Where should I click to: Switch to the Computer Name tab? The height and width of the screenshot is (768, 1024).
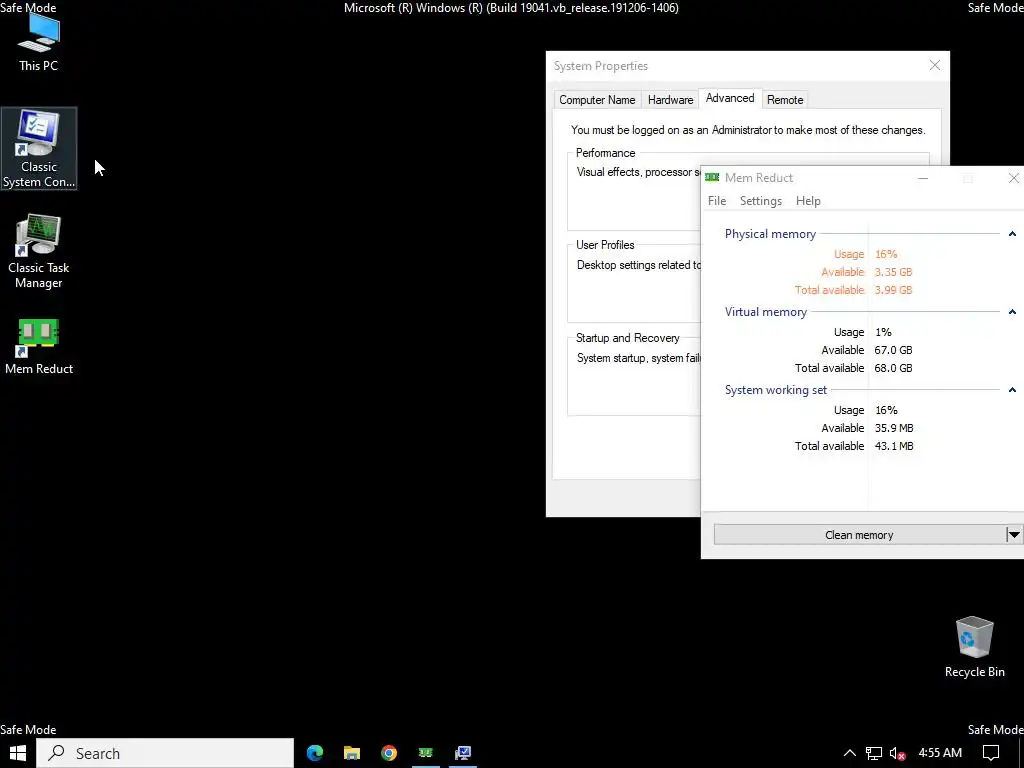point(597,100)
